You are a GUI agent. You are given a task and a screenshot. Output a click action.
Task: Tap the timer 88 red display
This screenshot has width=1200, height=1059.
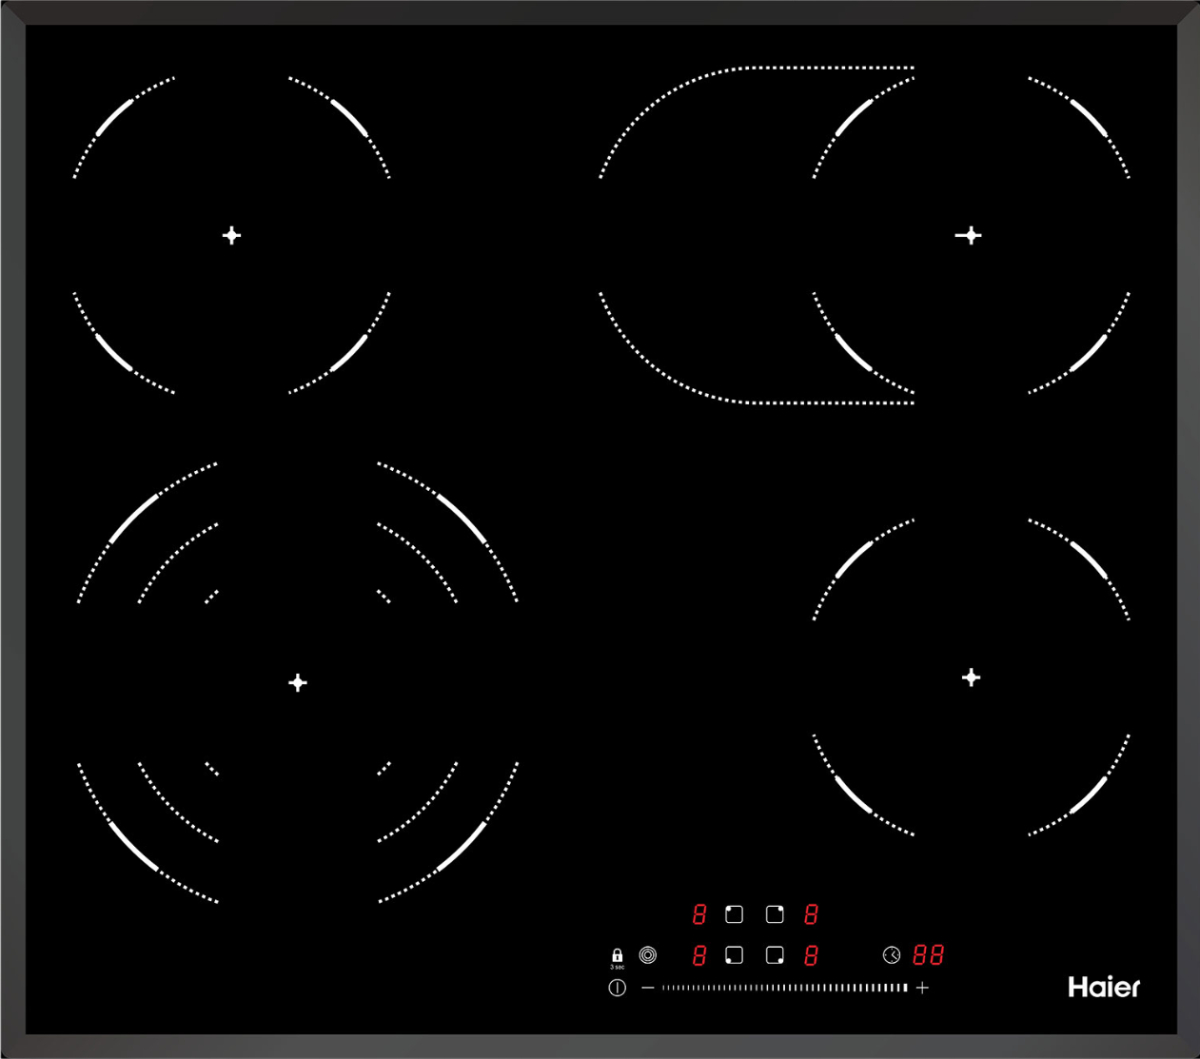[928, 955]
